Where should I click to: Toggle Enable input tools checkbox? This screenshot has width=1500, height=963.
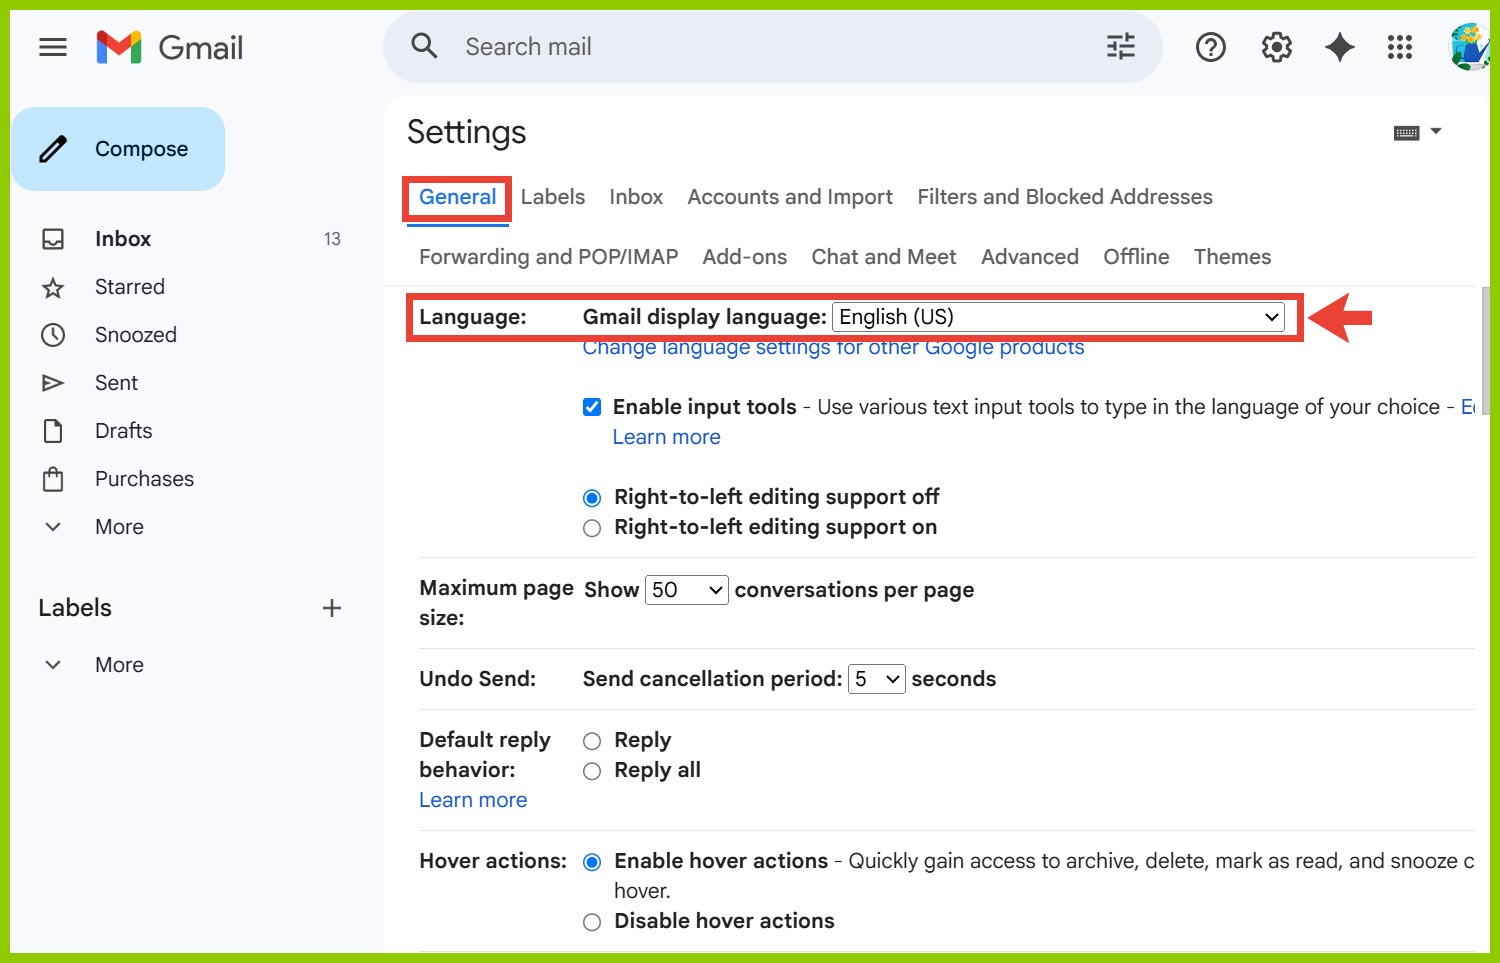click(x=592, y=407)
